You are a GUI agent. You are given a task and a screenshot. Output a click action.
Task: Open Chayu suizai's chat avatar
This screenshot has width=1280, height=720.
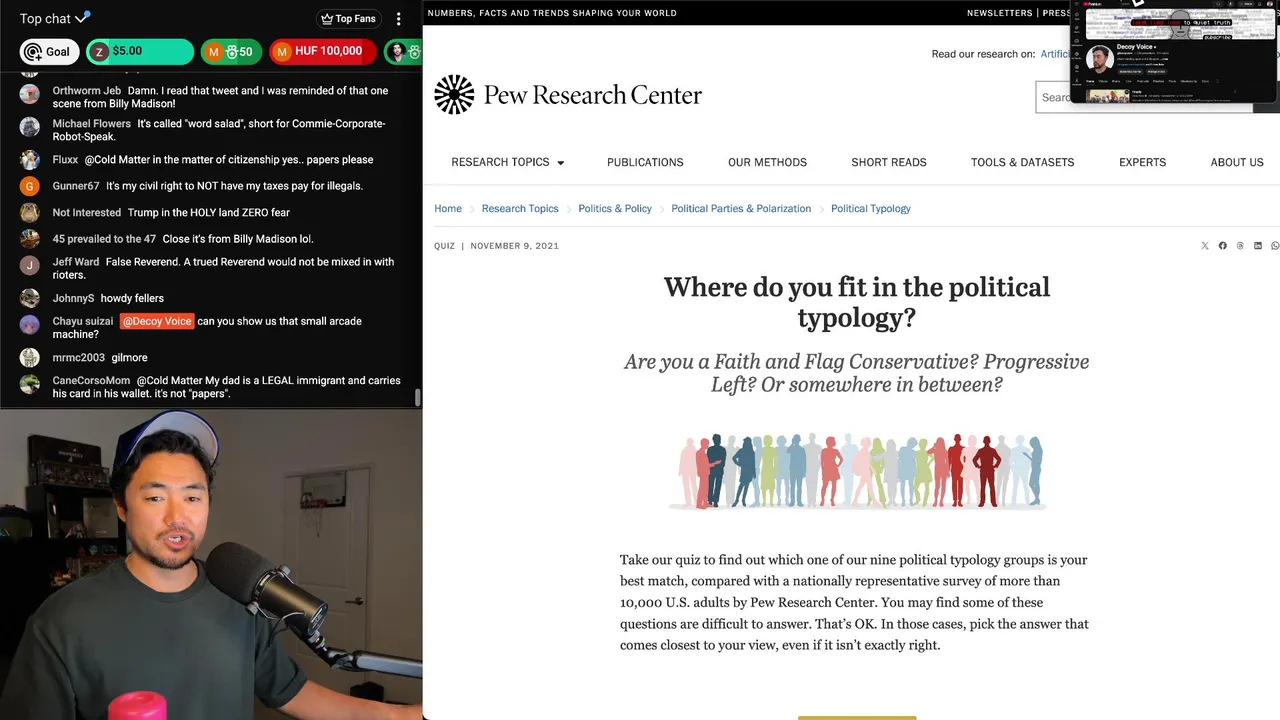pyautogui.click(x=30, y=324)
